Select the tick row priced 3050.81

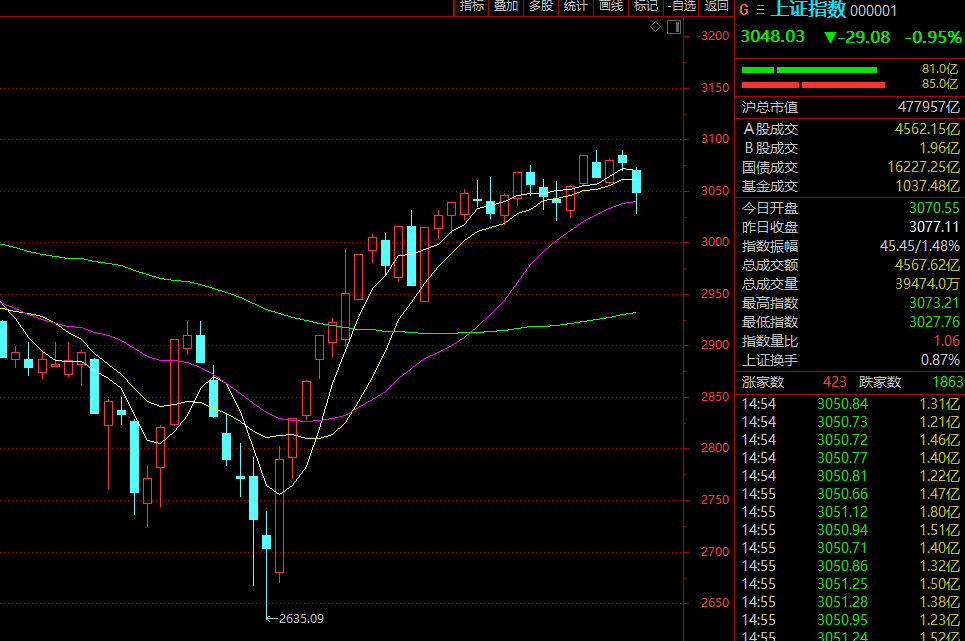click(850, 476)
